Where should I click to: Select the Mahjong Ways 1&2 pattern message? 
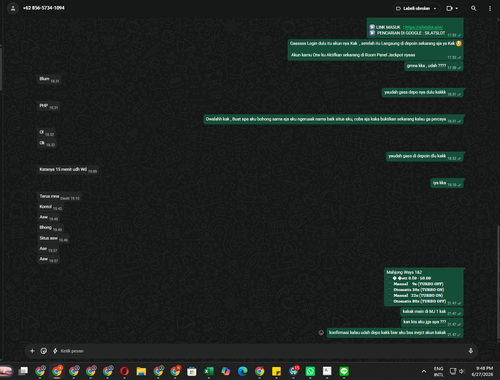pos(424,287)
